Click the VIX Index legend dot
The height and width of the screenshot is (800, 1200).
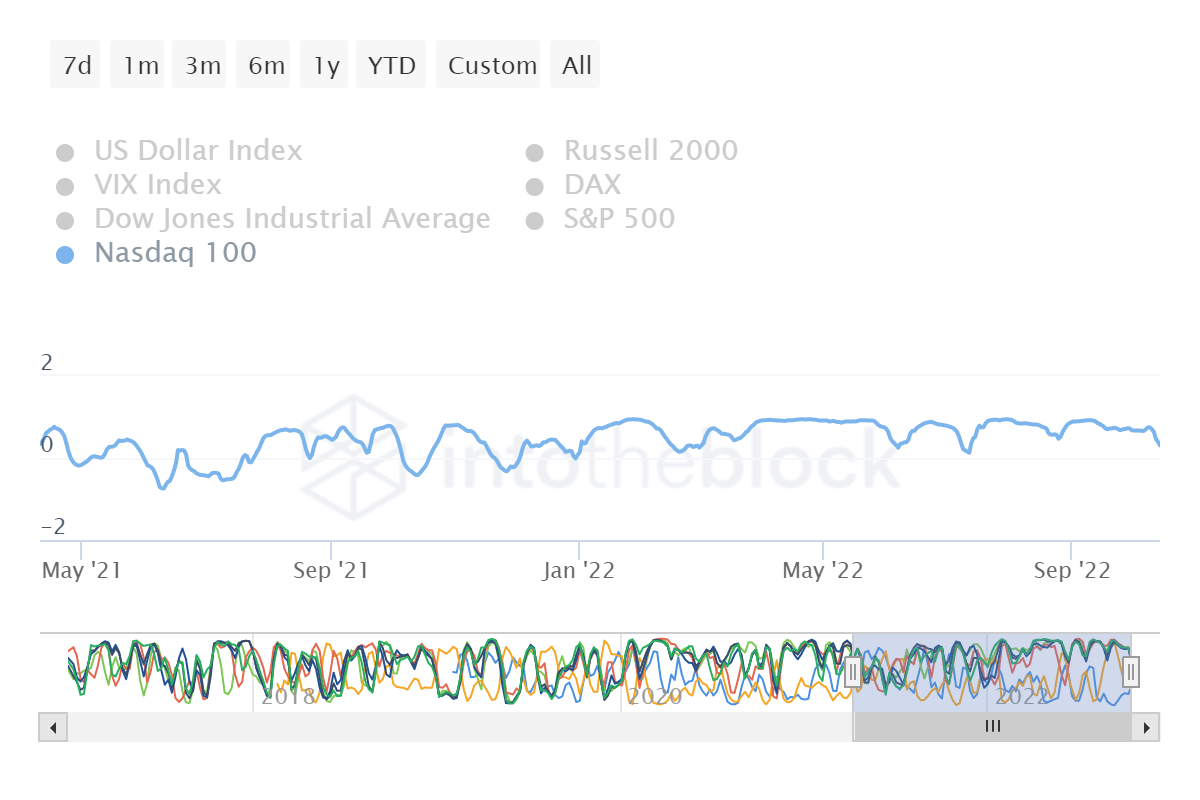(x=65, y=185)
